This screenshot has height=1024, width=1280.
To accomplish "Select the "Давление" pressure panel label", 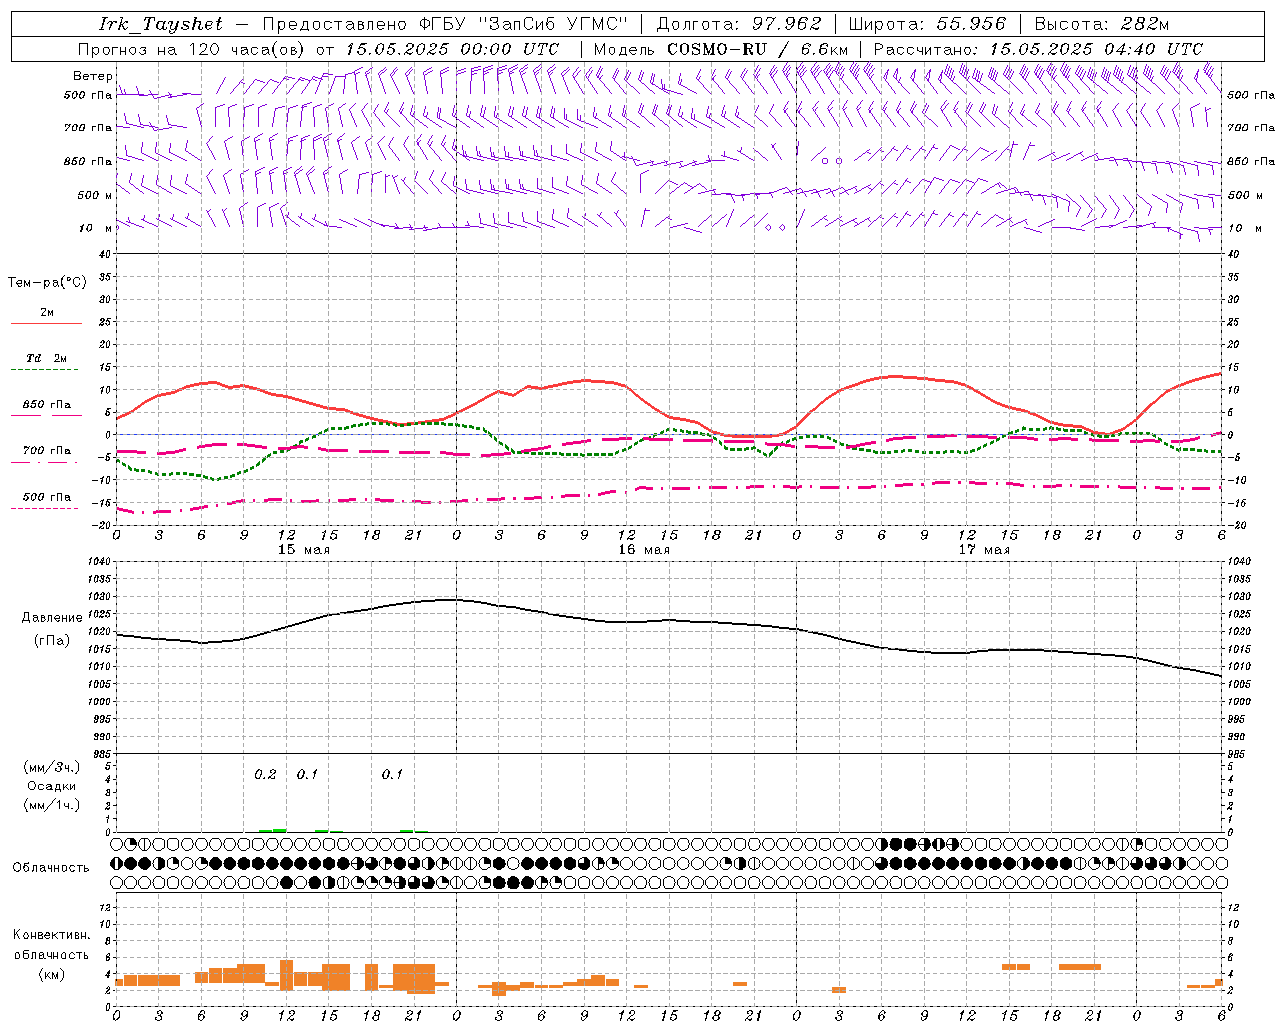I will click(52, 618).
